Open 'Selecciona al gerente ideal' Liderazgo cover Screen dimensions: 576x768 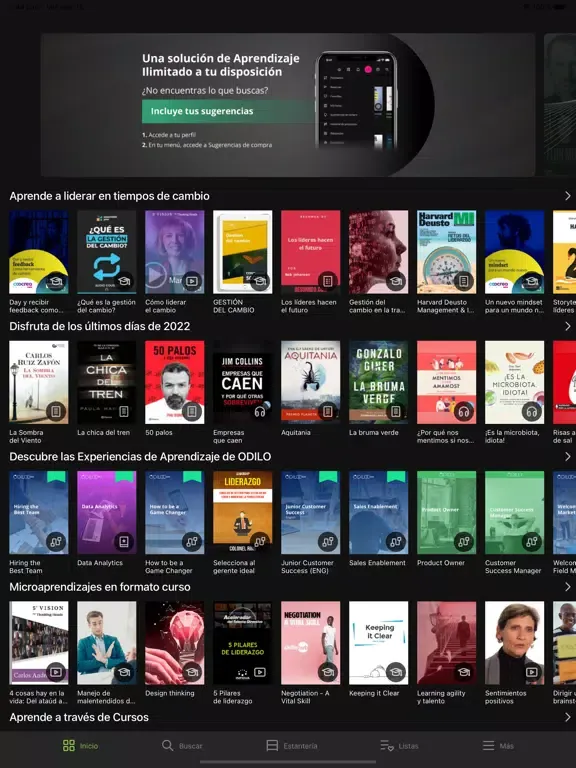[x=242, y=512]
